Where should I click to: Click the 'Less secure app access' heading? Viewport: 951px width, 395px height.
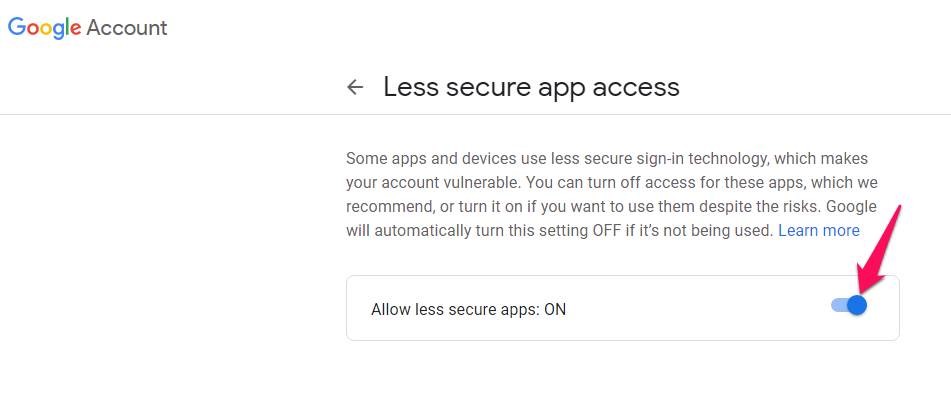click(531, 87)
